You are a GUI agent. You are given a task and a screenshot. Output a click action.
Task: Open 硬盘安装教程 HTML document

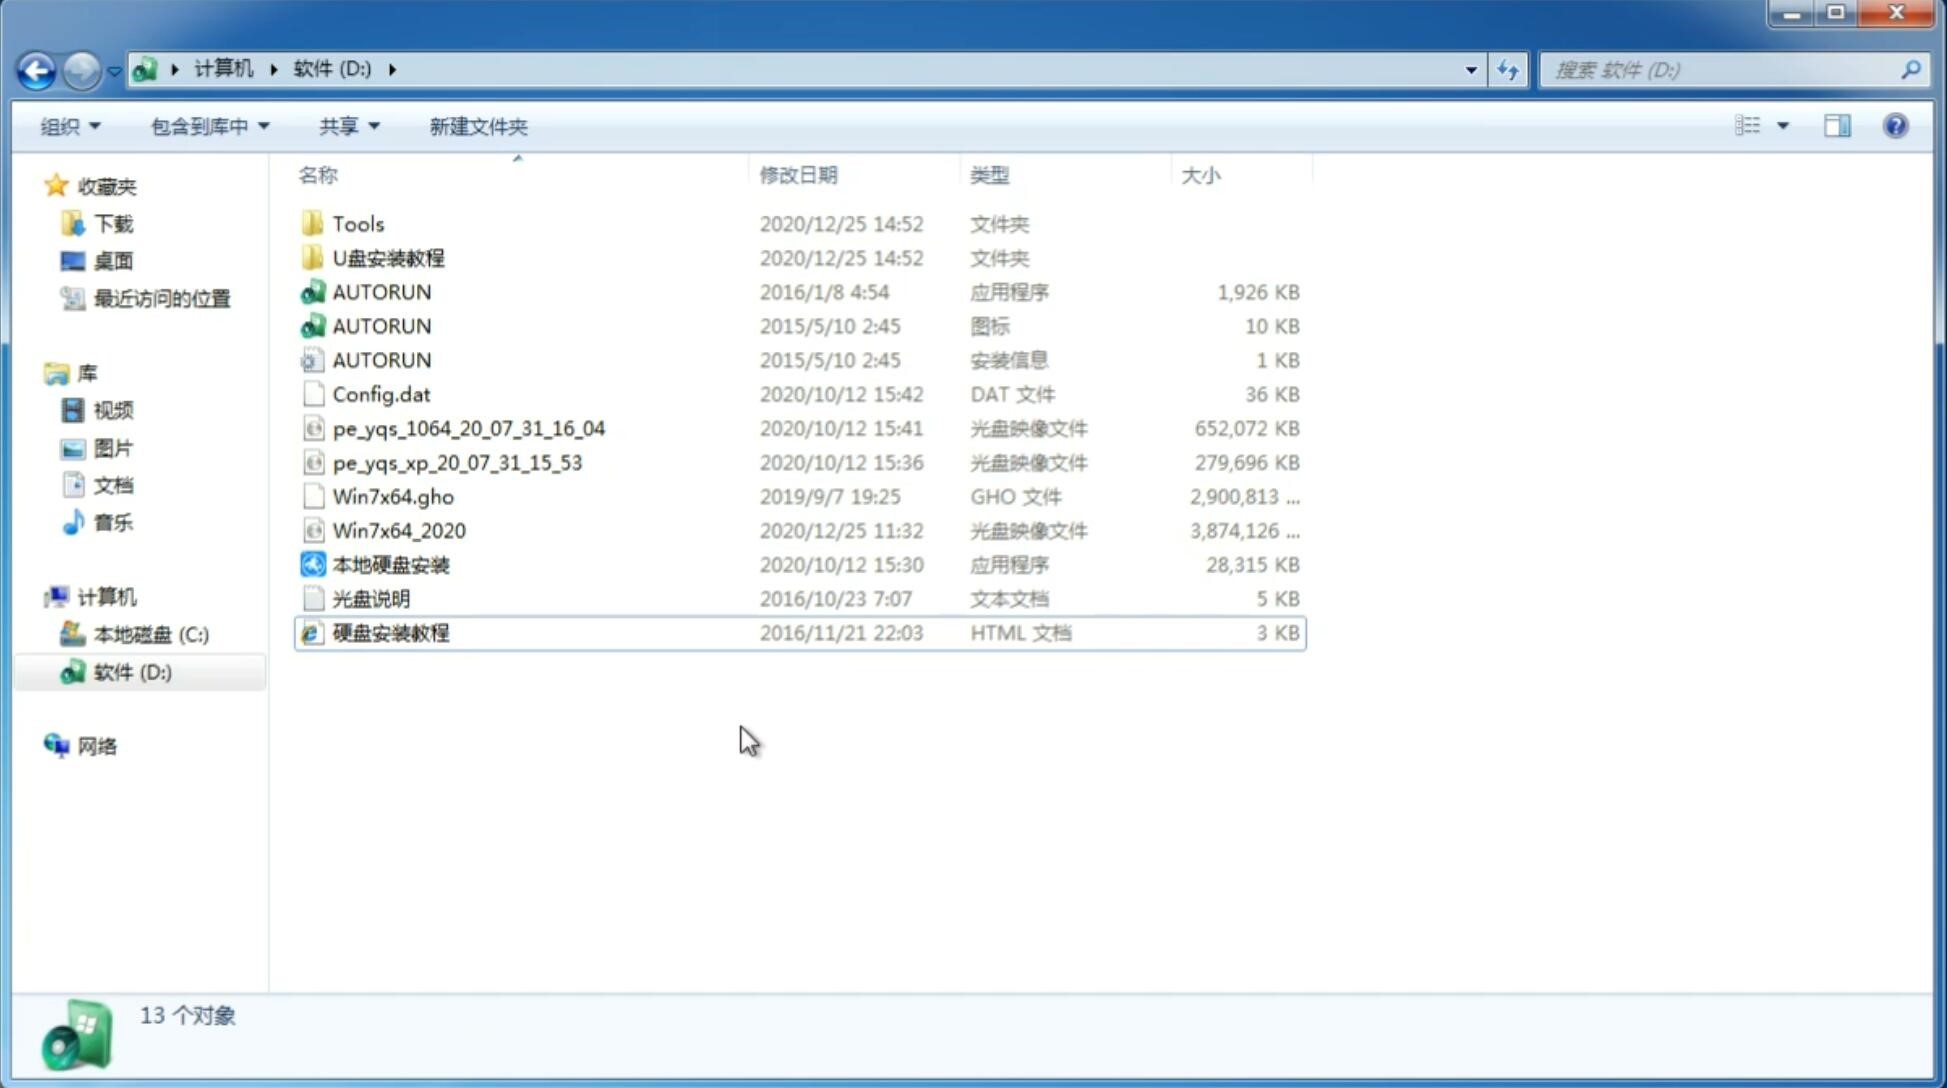[x=389, y=632]
